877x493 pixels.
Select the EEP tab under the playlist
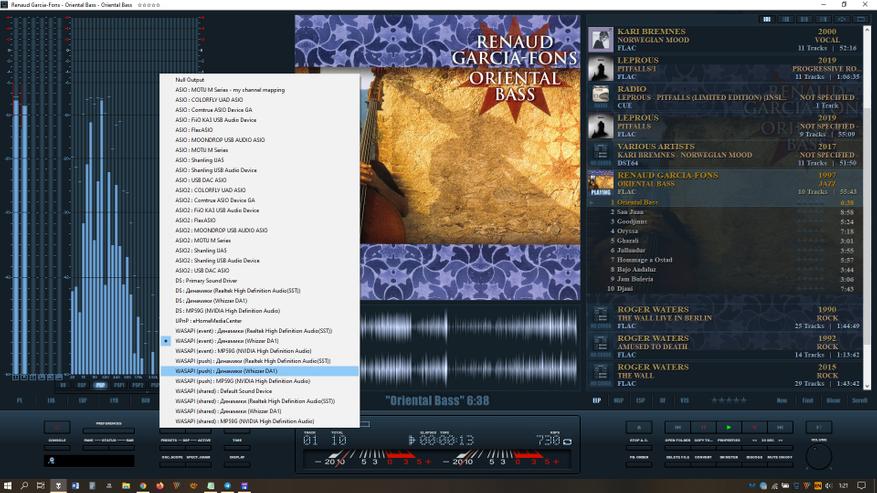pos(597,401)
